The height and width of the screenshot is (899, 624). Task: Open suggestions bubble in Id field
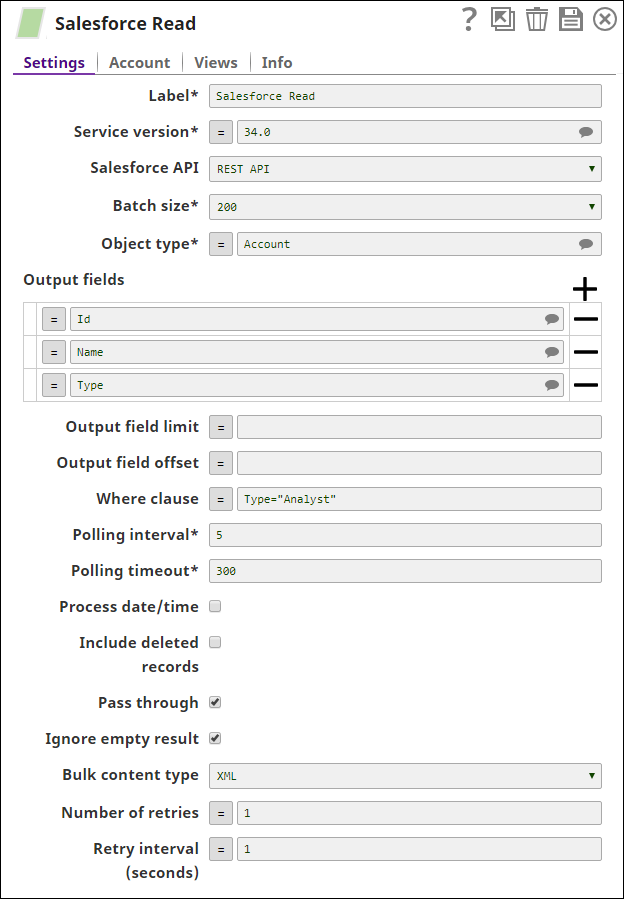552,319
